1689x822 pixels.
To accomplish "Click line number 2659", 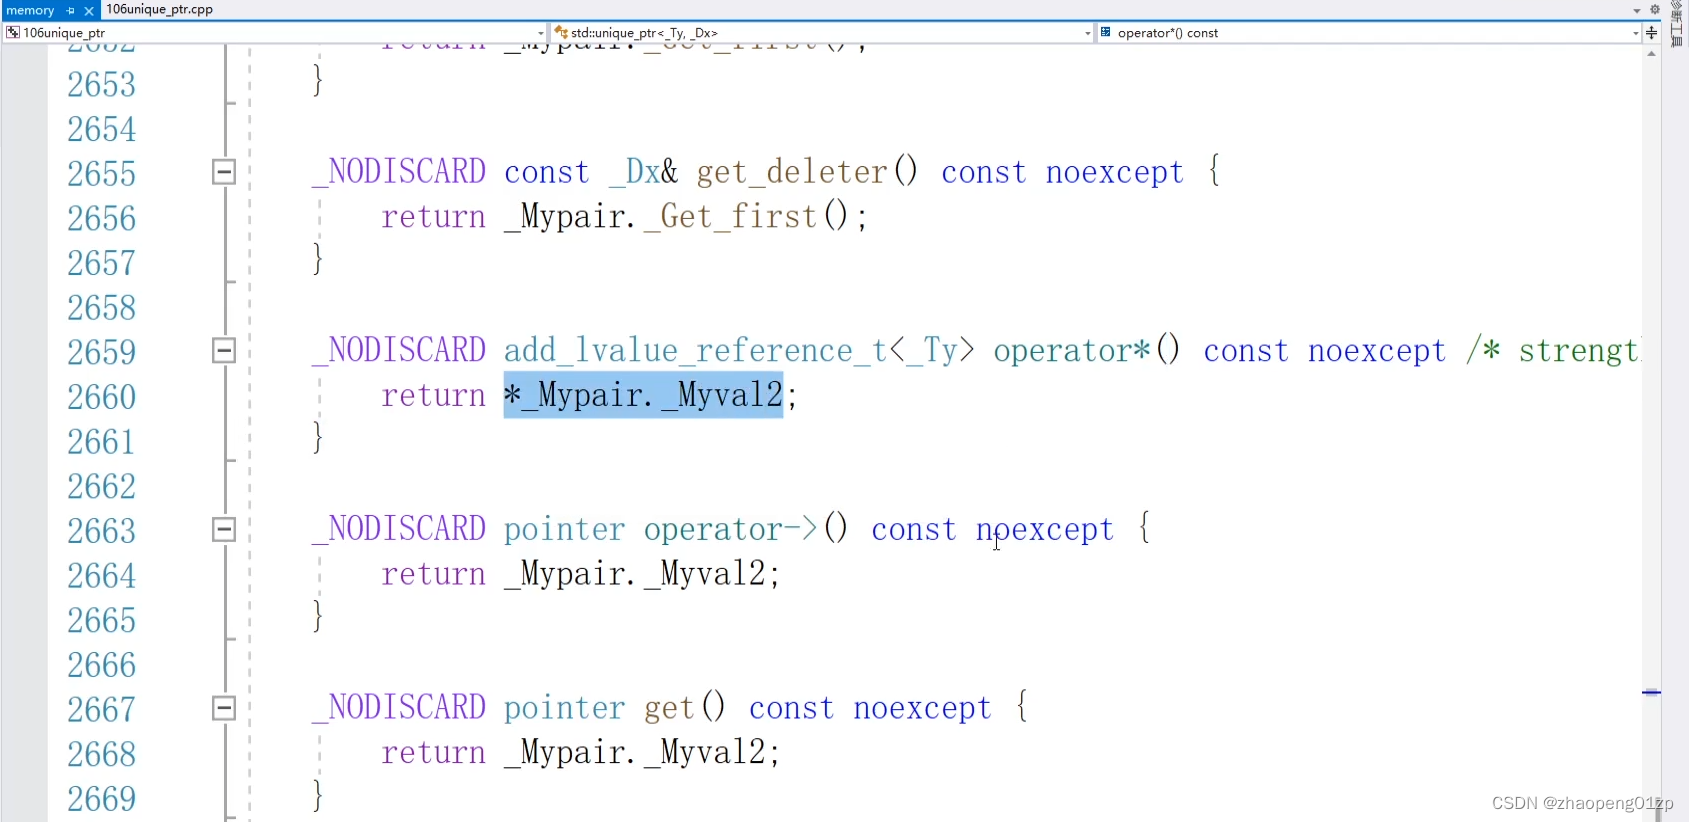I will pos(102,353).
